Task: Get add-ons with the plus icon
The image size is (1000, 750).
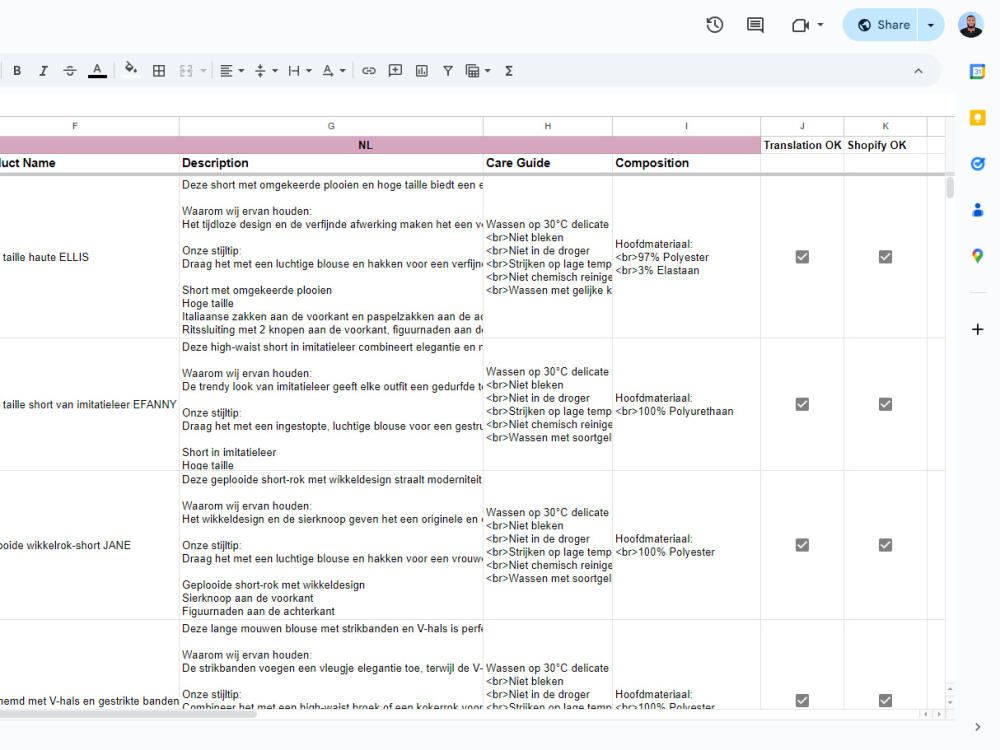Action: pos(978,329)
